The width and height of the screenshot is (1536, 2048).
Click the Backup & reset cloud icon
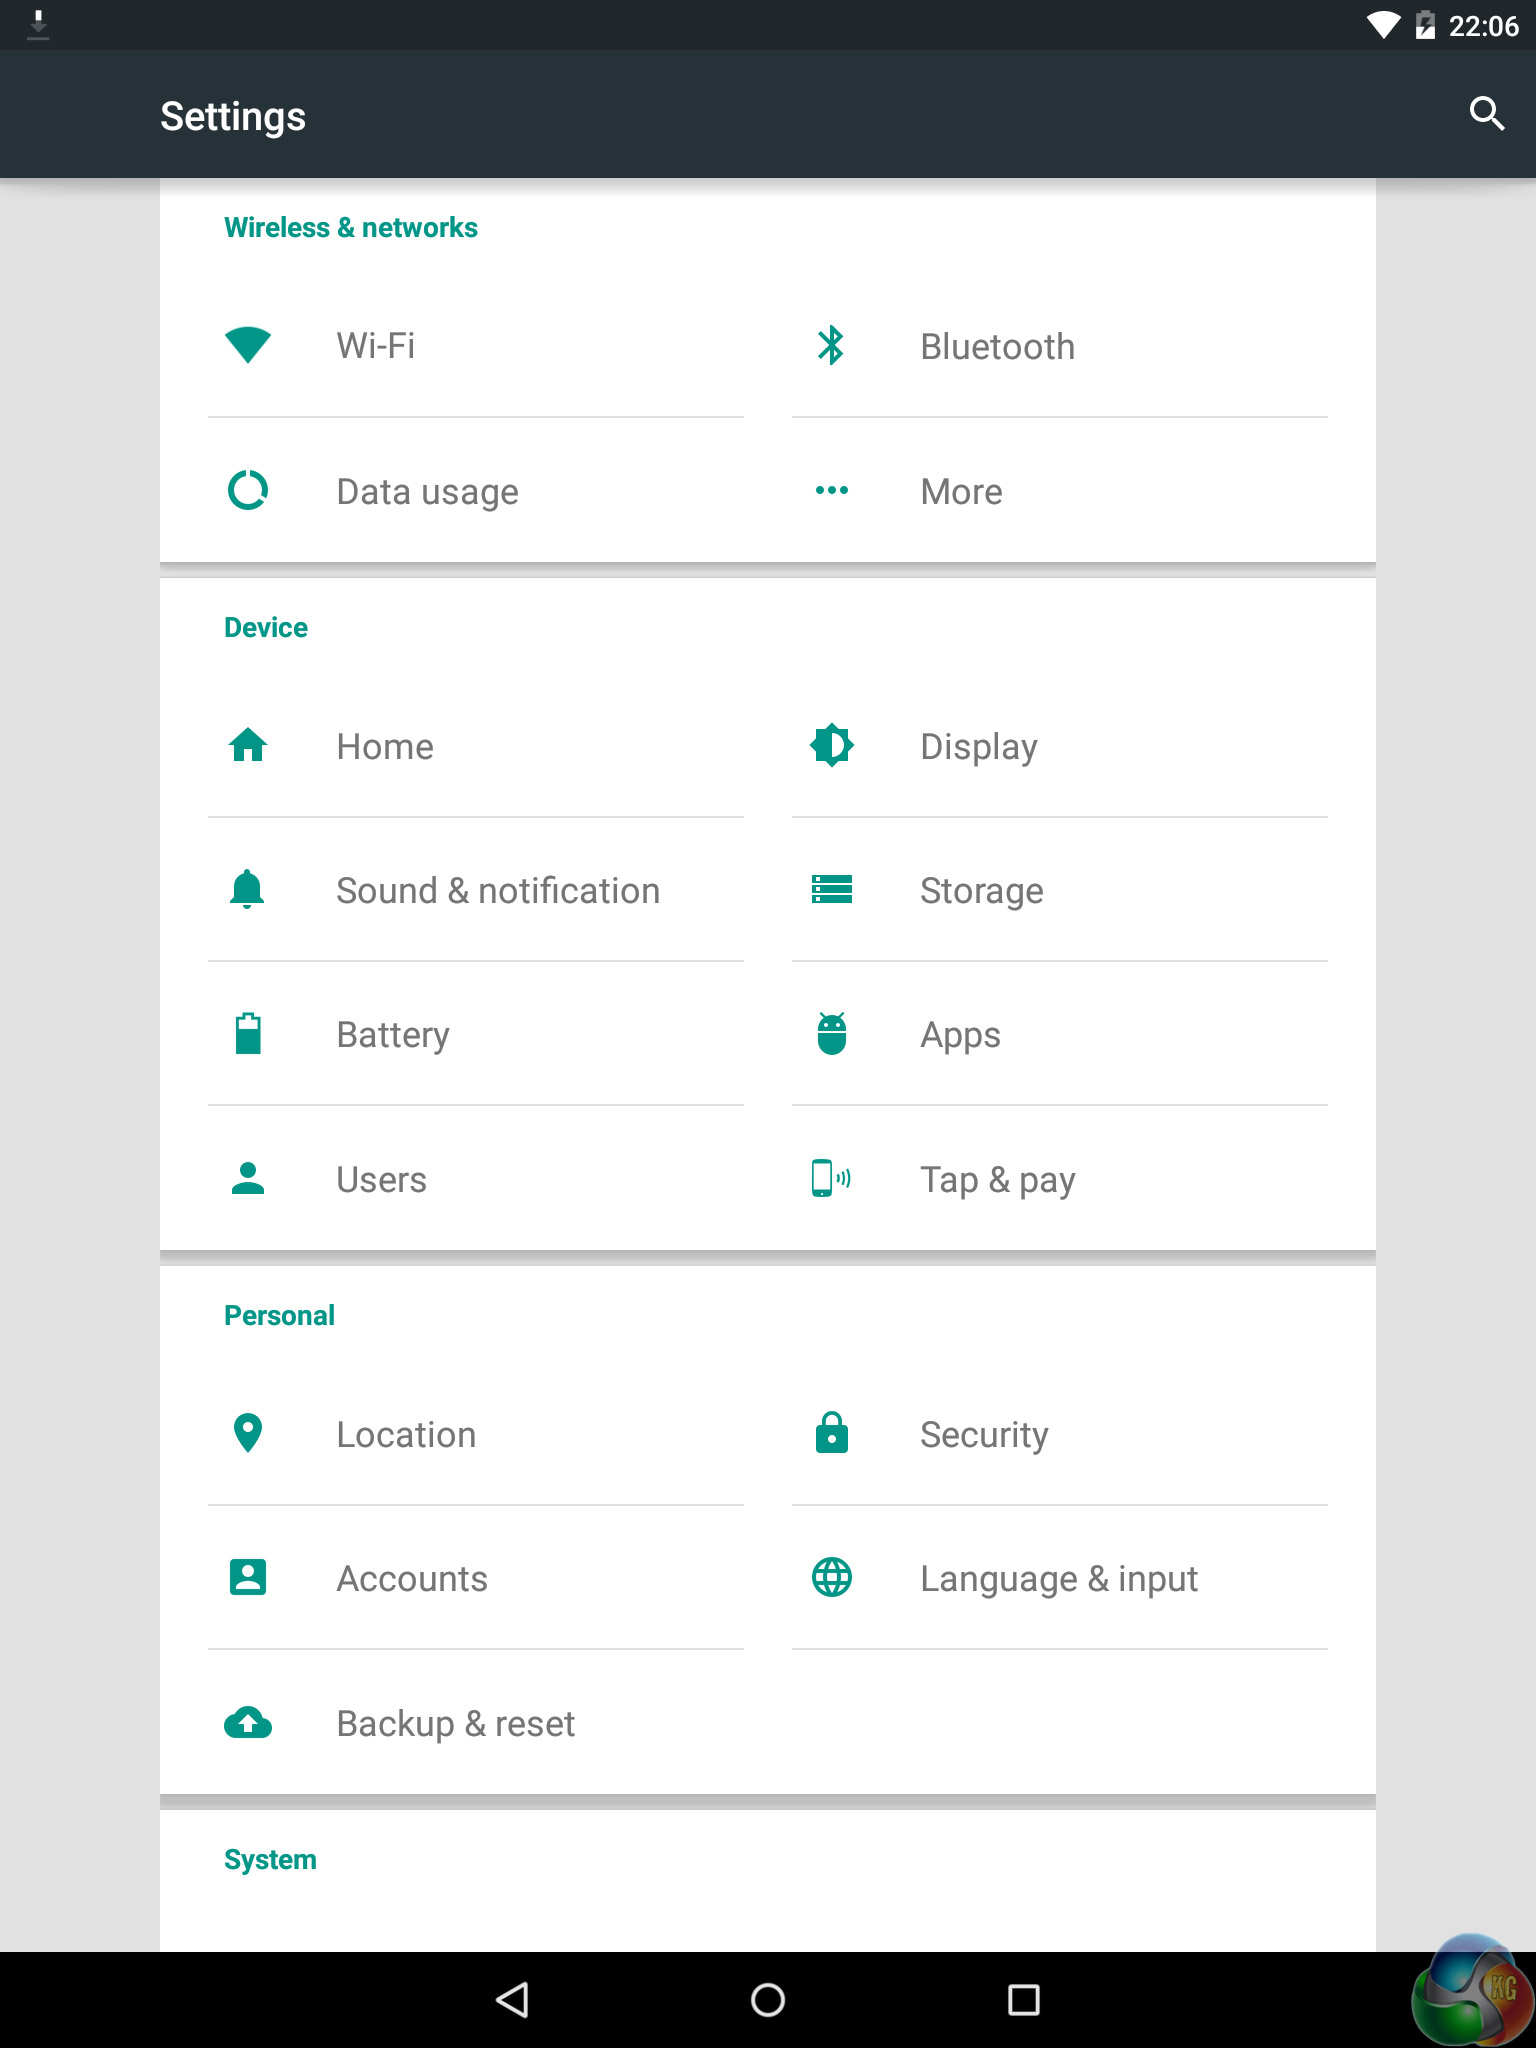point(248,1723)
